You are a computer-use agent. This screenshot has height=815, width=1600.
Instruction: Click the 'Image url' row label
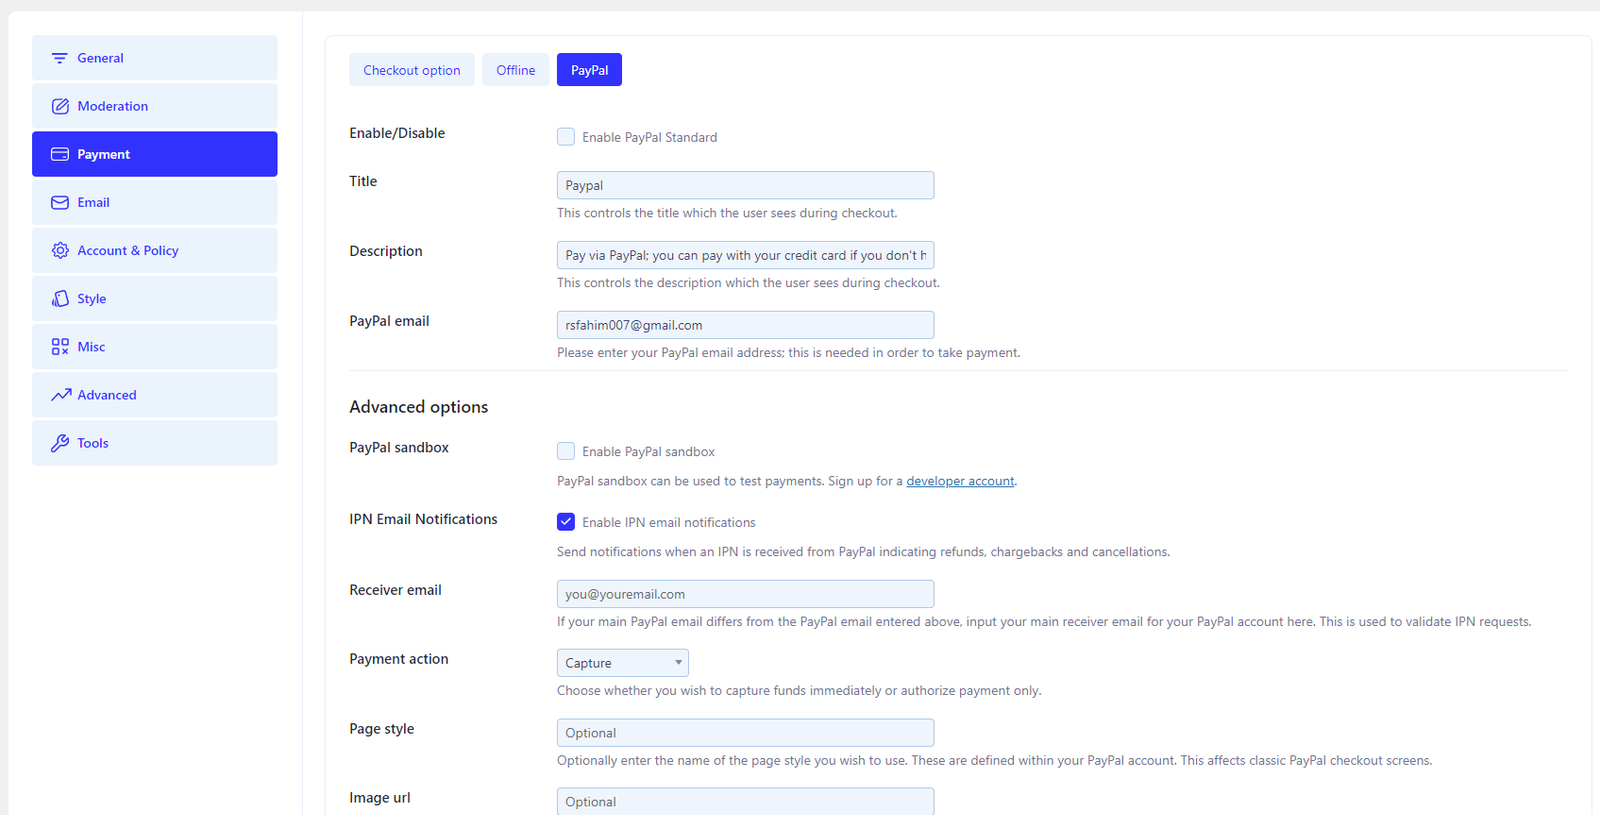[x=380, y=798]
